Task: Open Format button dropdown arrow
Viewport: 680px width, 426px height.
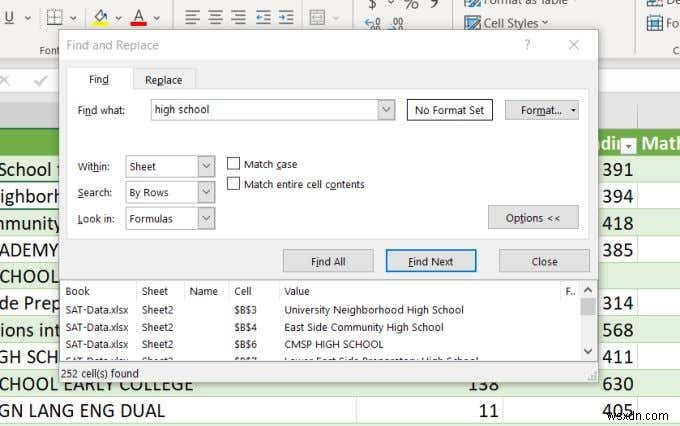Action: click(573, 110)
